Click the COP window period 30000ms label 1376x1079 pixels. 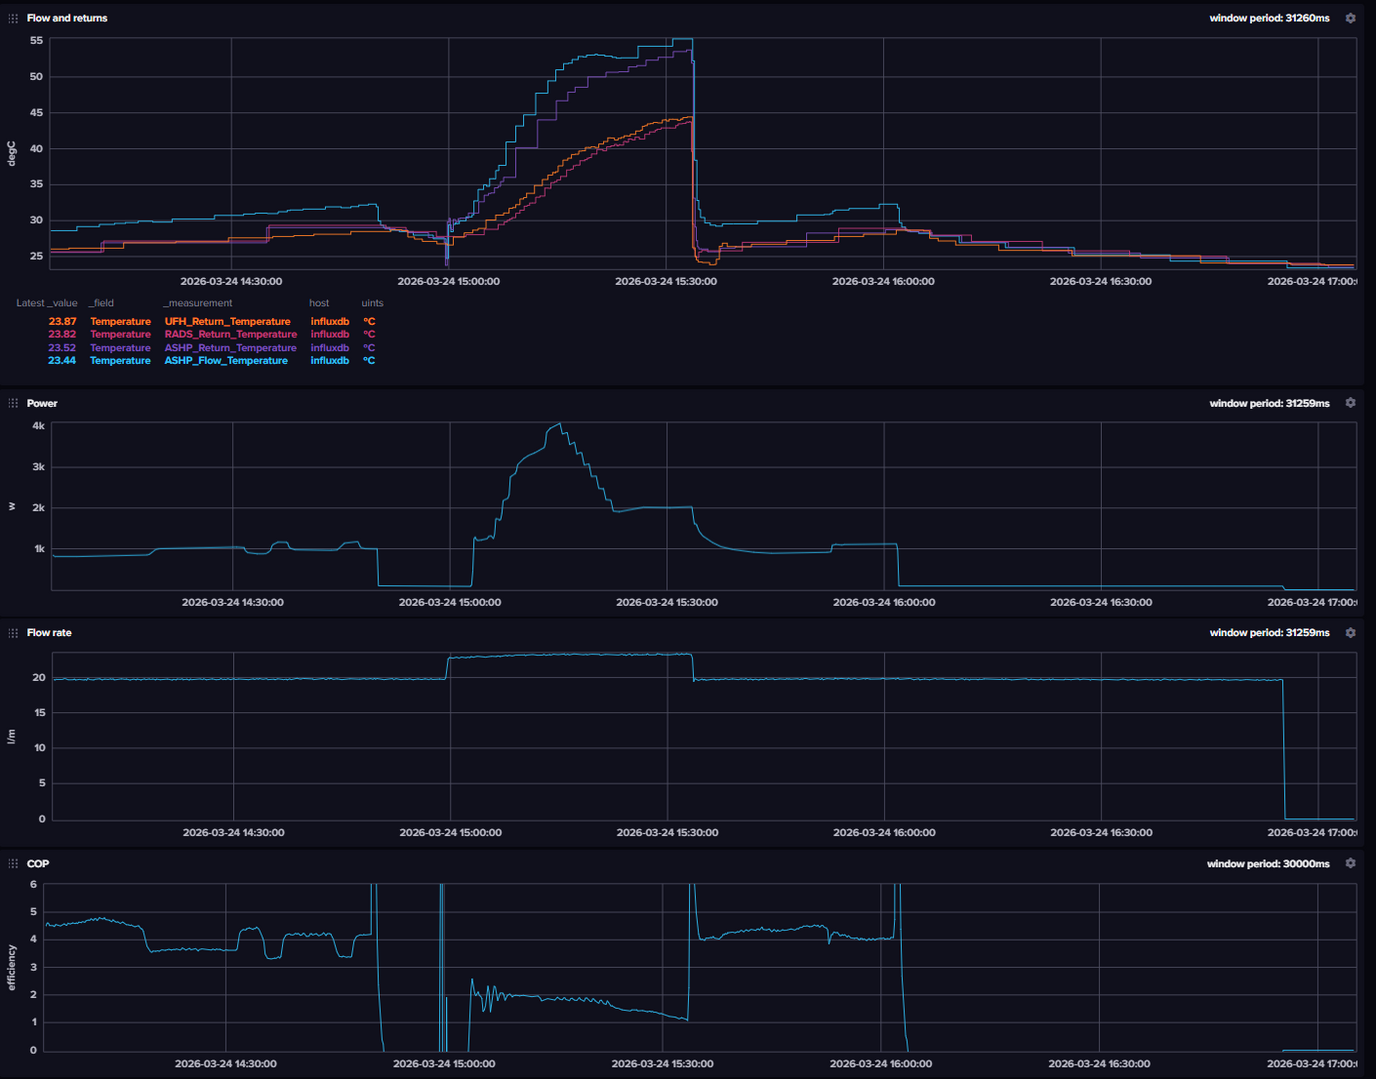click(1268, 863)
